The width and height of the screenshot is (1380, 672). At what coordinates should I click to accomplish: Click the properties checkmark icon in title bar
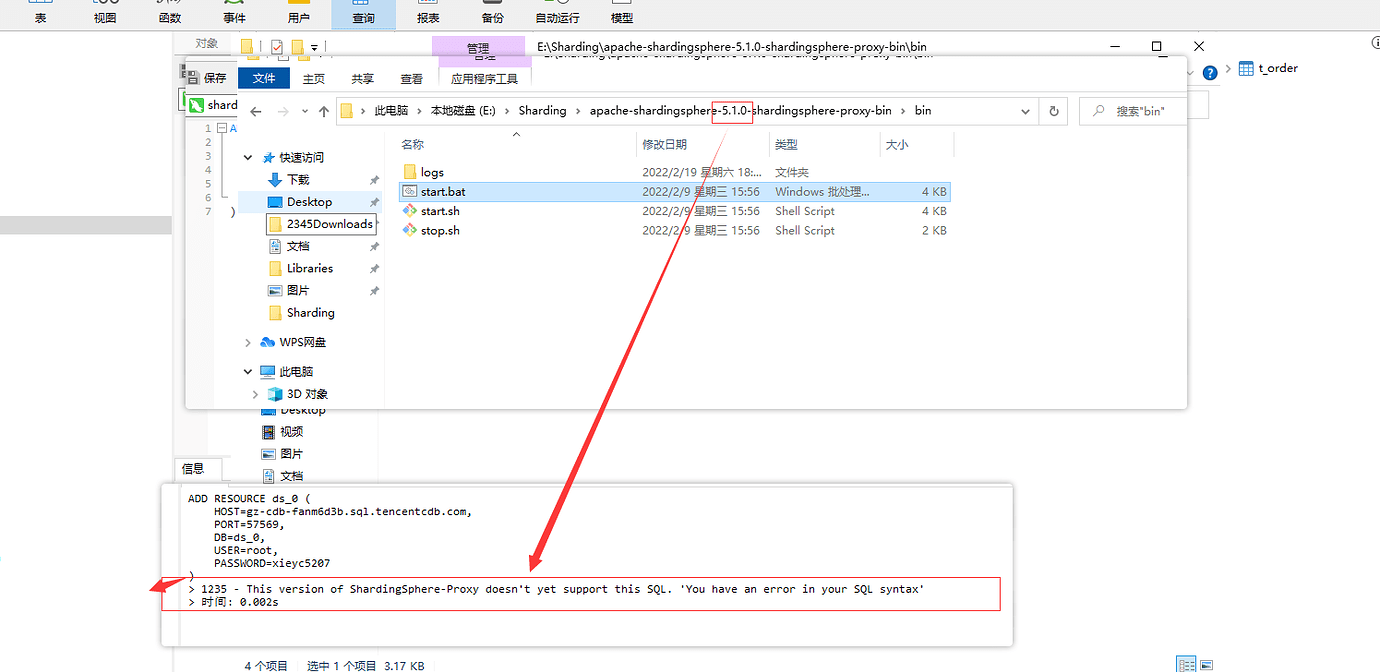point(277,47)
